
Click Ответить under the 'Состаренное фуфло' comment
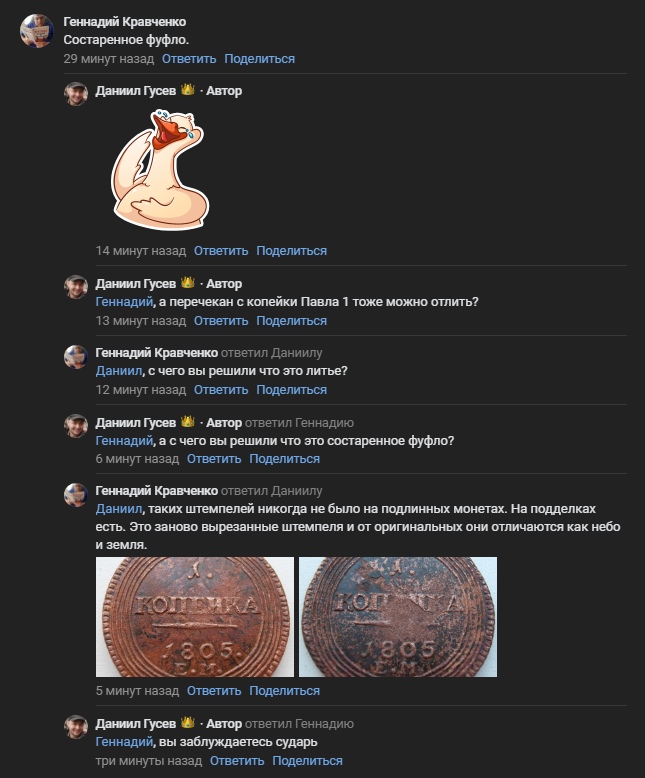point(189,59)
